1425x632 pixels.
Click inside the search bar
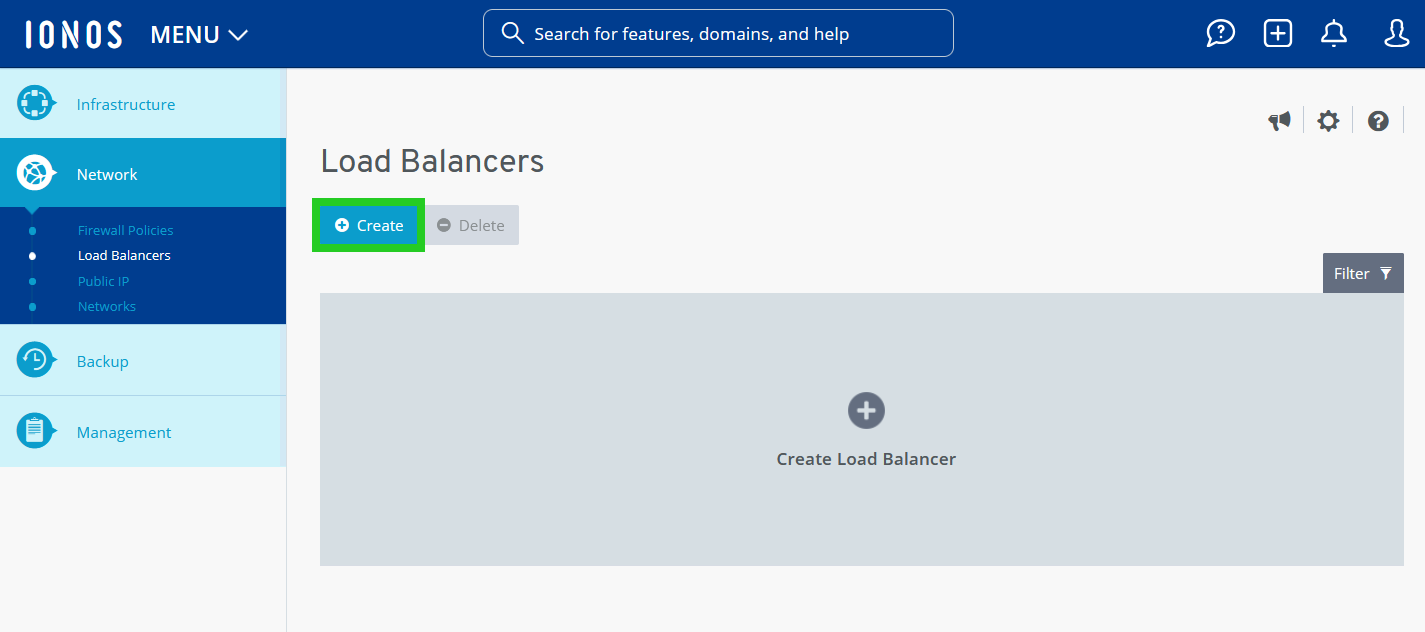point(718,33)
